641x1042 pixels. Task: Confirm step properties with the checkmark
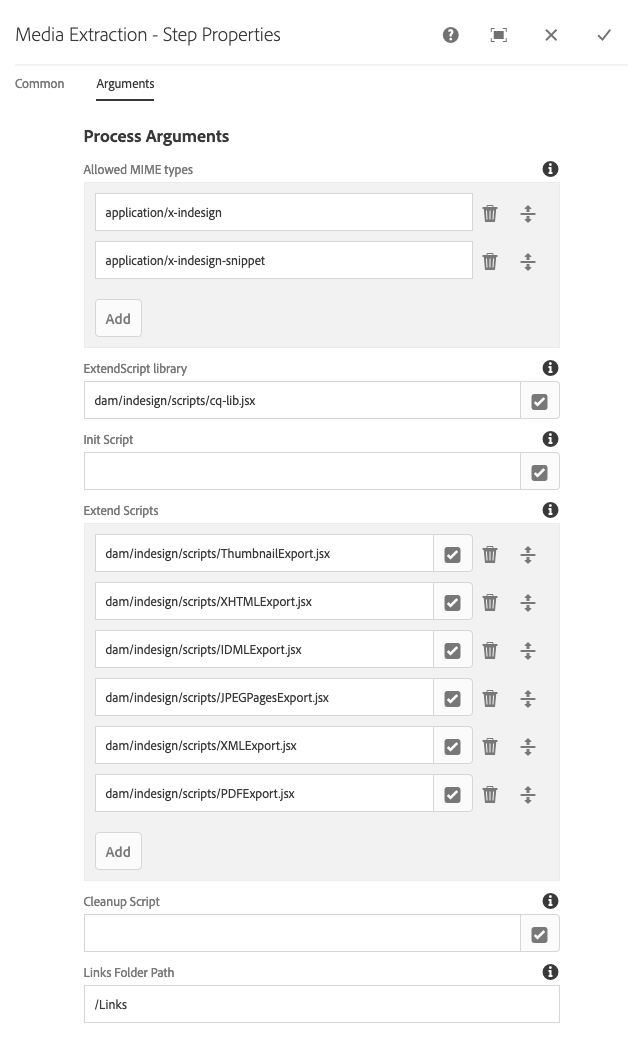pyautogui.click(x=604, y=35)
